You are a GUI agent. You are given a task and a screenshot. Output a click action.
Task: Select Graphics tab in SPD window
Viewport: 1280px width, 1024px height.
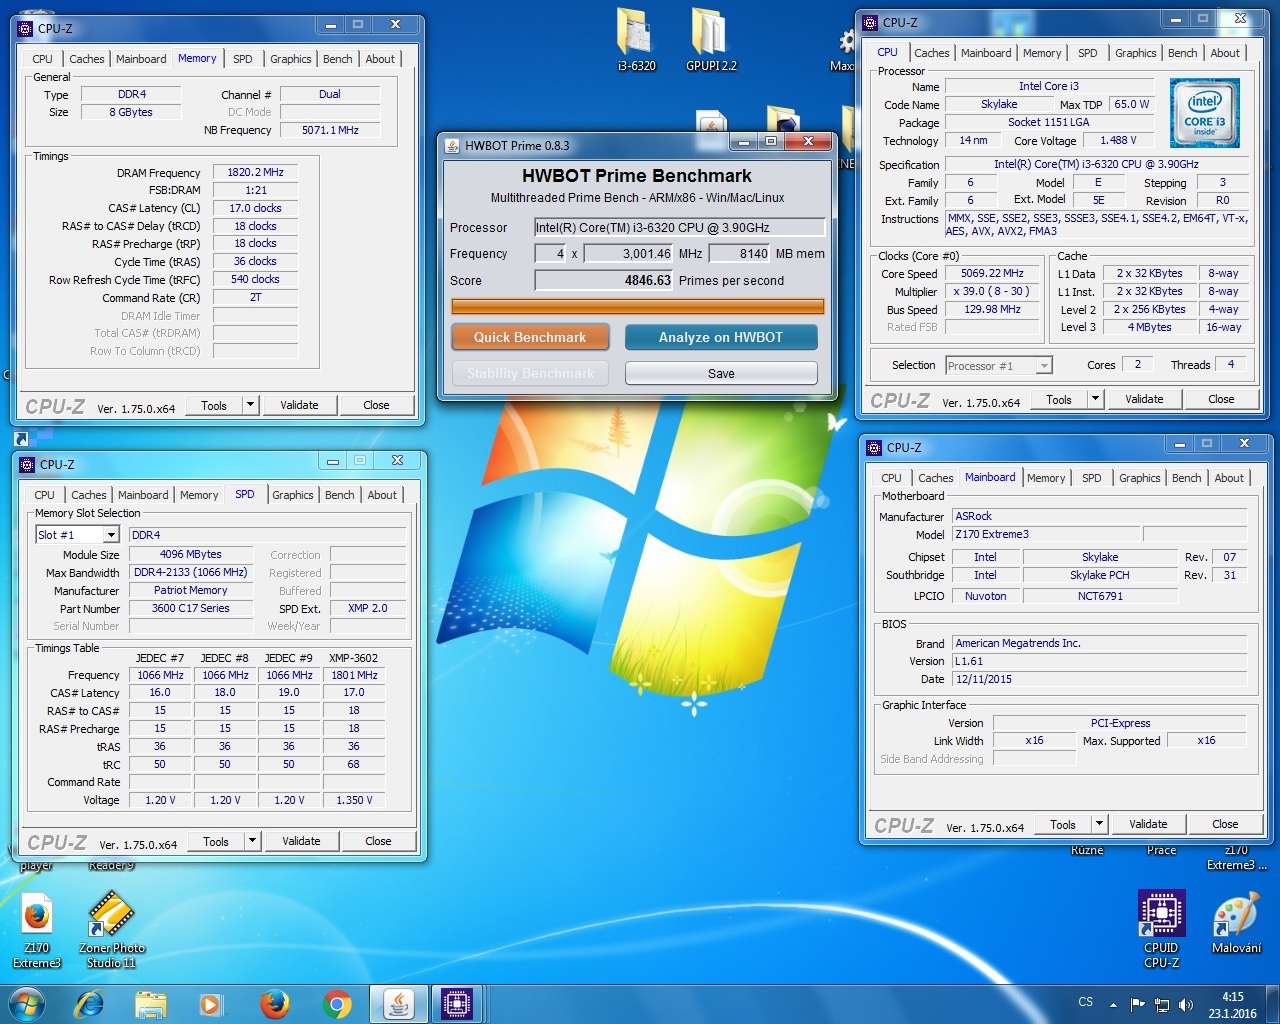[x=293, y=495]
